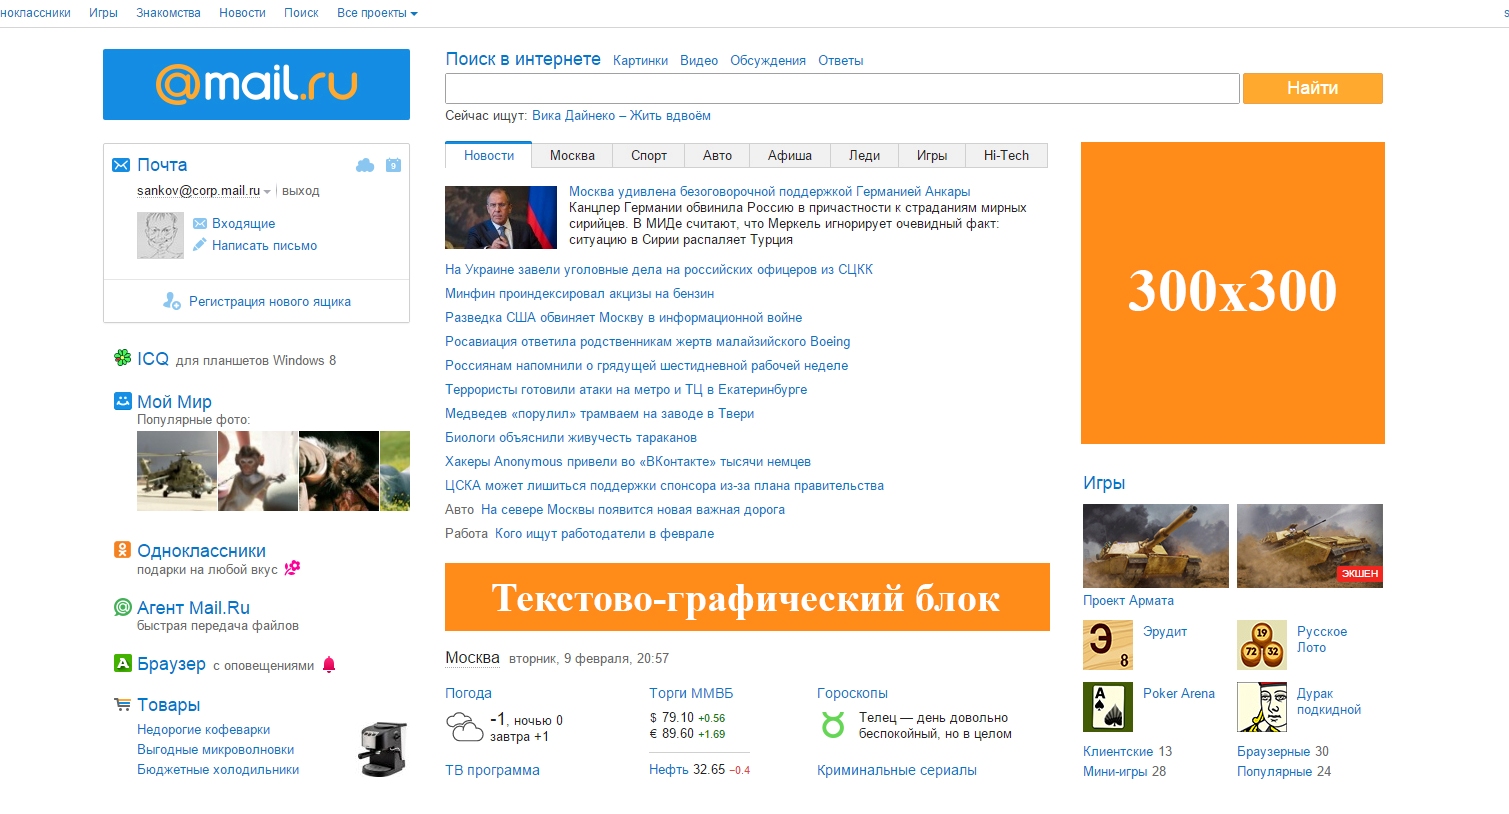Expand the Все проекты dropdown
1509x814 pixels.
coord(377,13)
